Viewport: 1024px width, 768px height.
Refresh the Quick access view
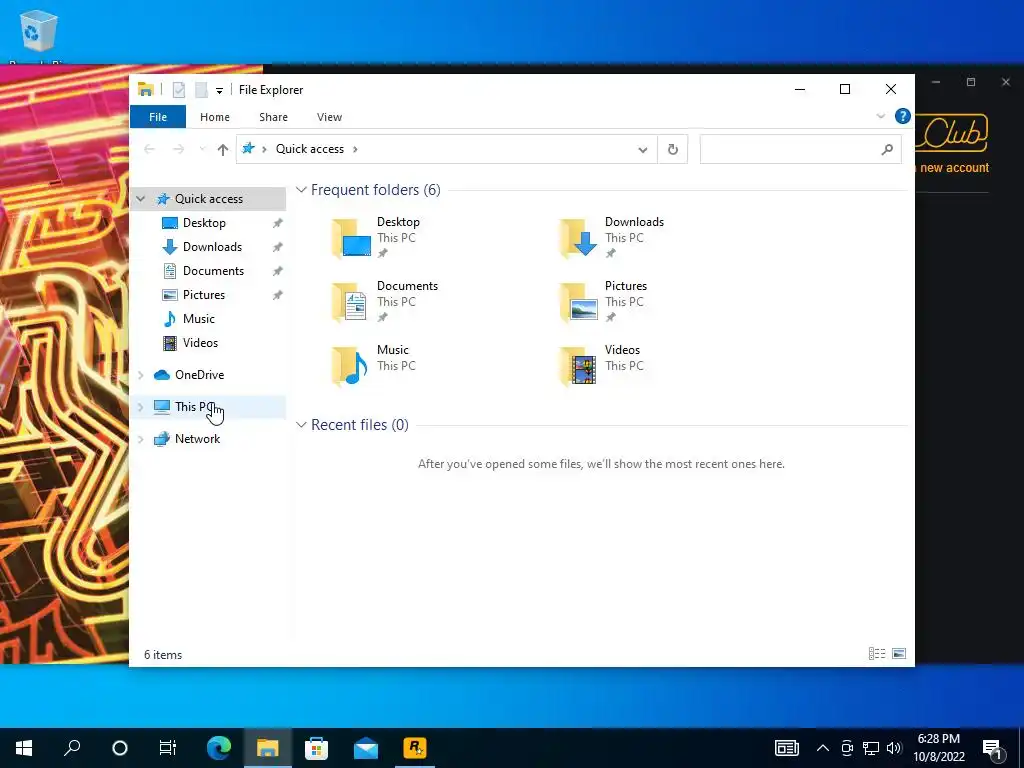click(673, 150)
